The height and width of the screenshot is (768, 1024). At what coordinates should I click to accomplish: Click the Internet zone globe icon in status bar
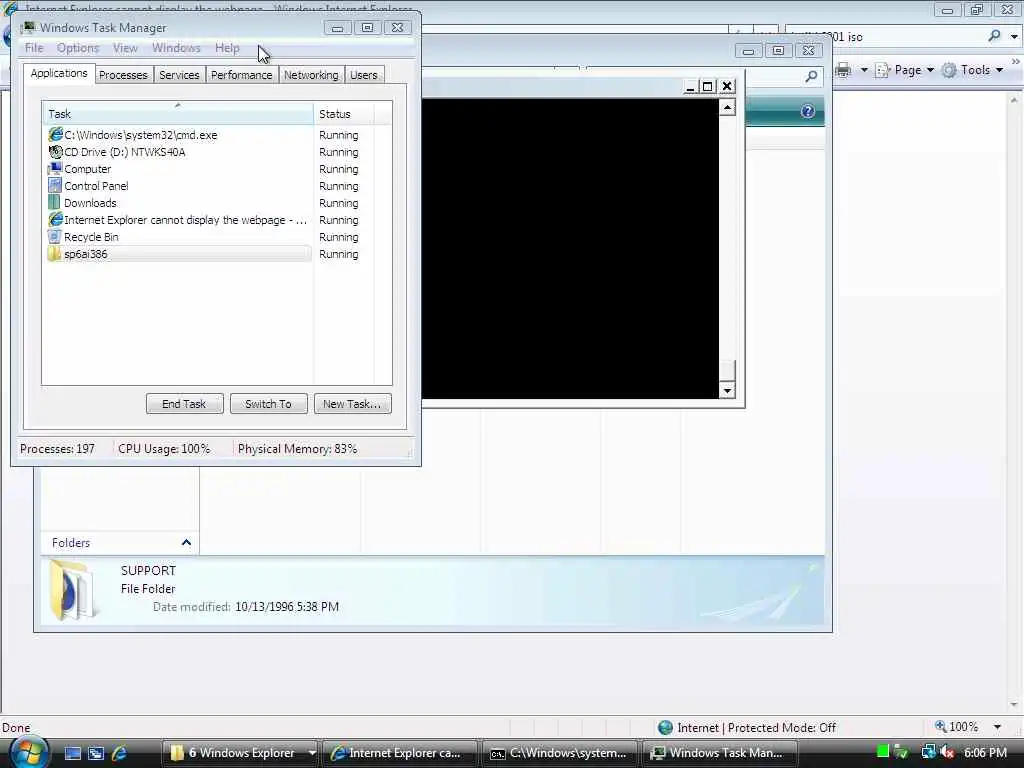(x=665, y=728)
